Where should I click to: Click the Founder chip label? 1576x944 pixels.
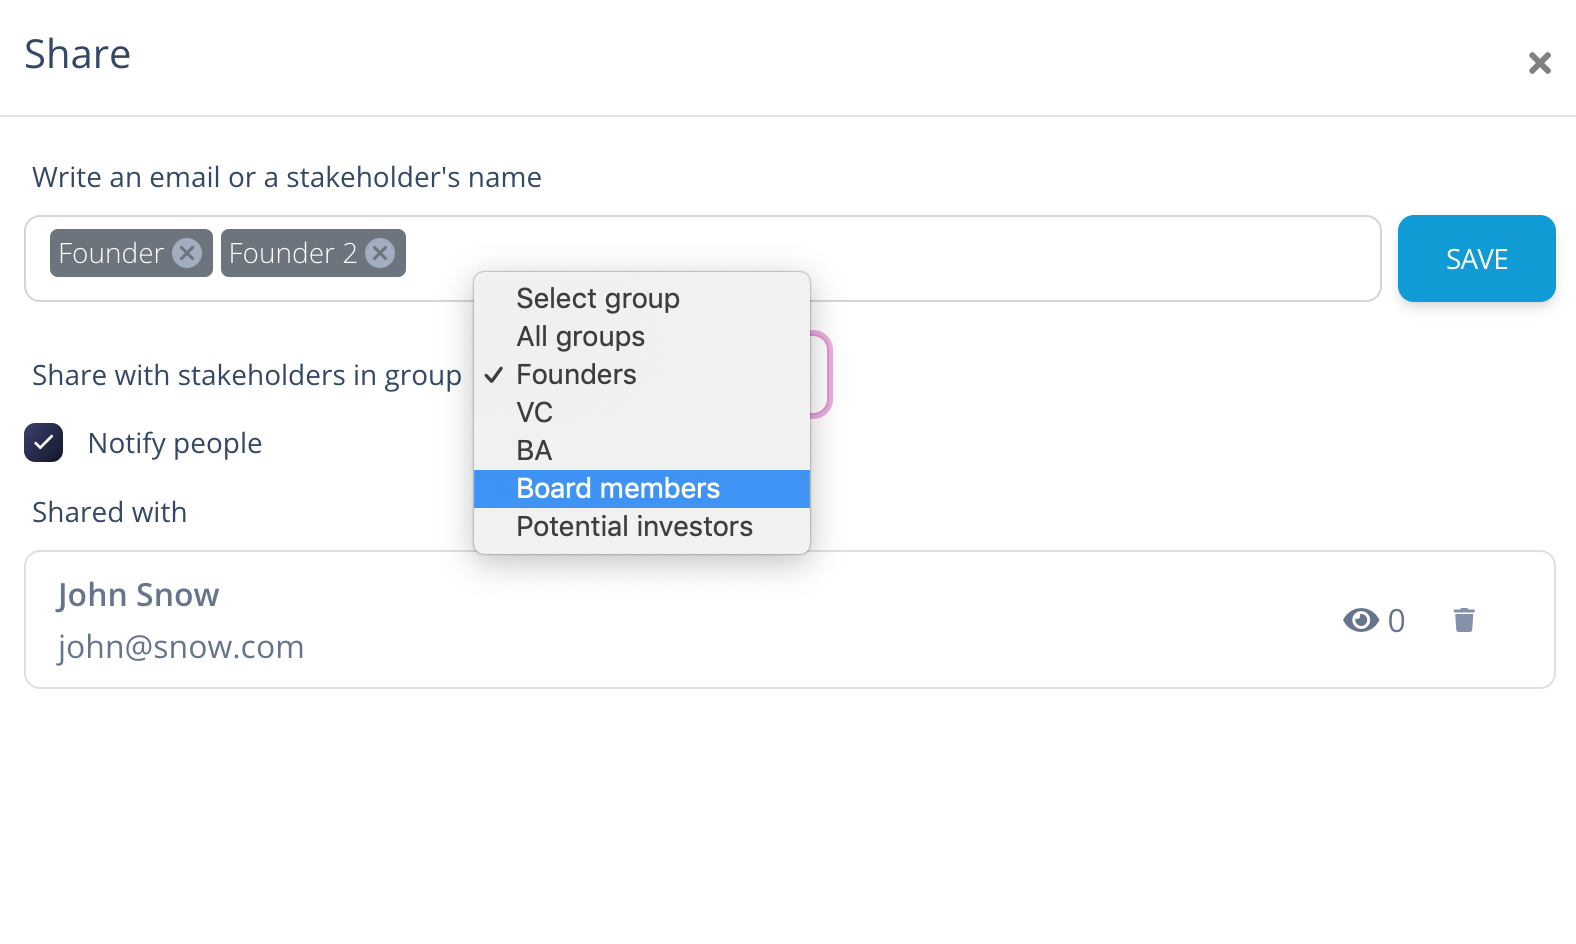point(111,253)
